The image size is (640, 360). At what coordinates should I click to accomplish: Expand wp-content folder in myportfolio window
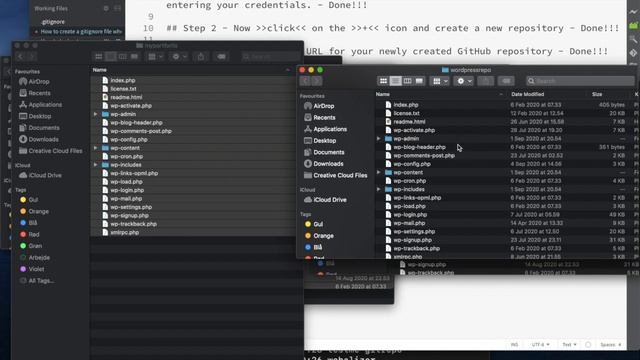point(96,148)
